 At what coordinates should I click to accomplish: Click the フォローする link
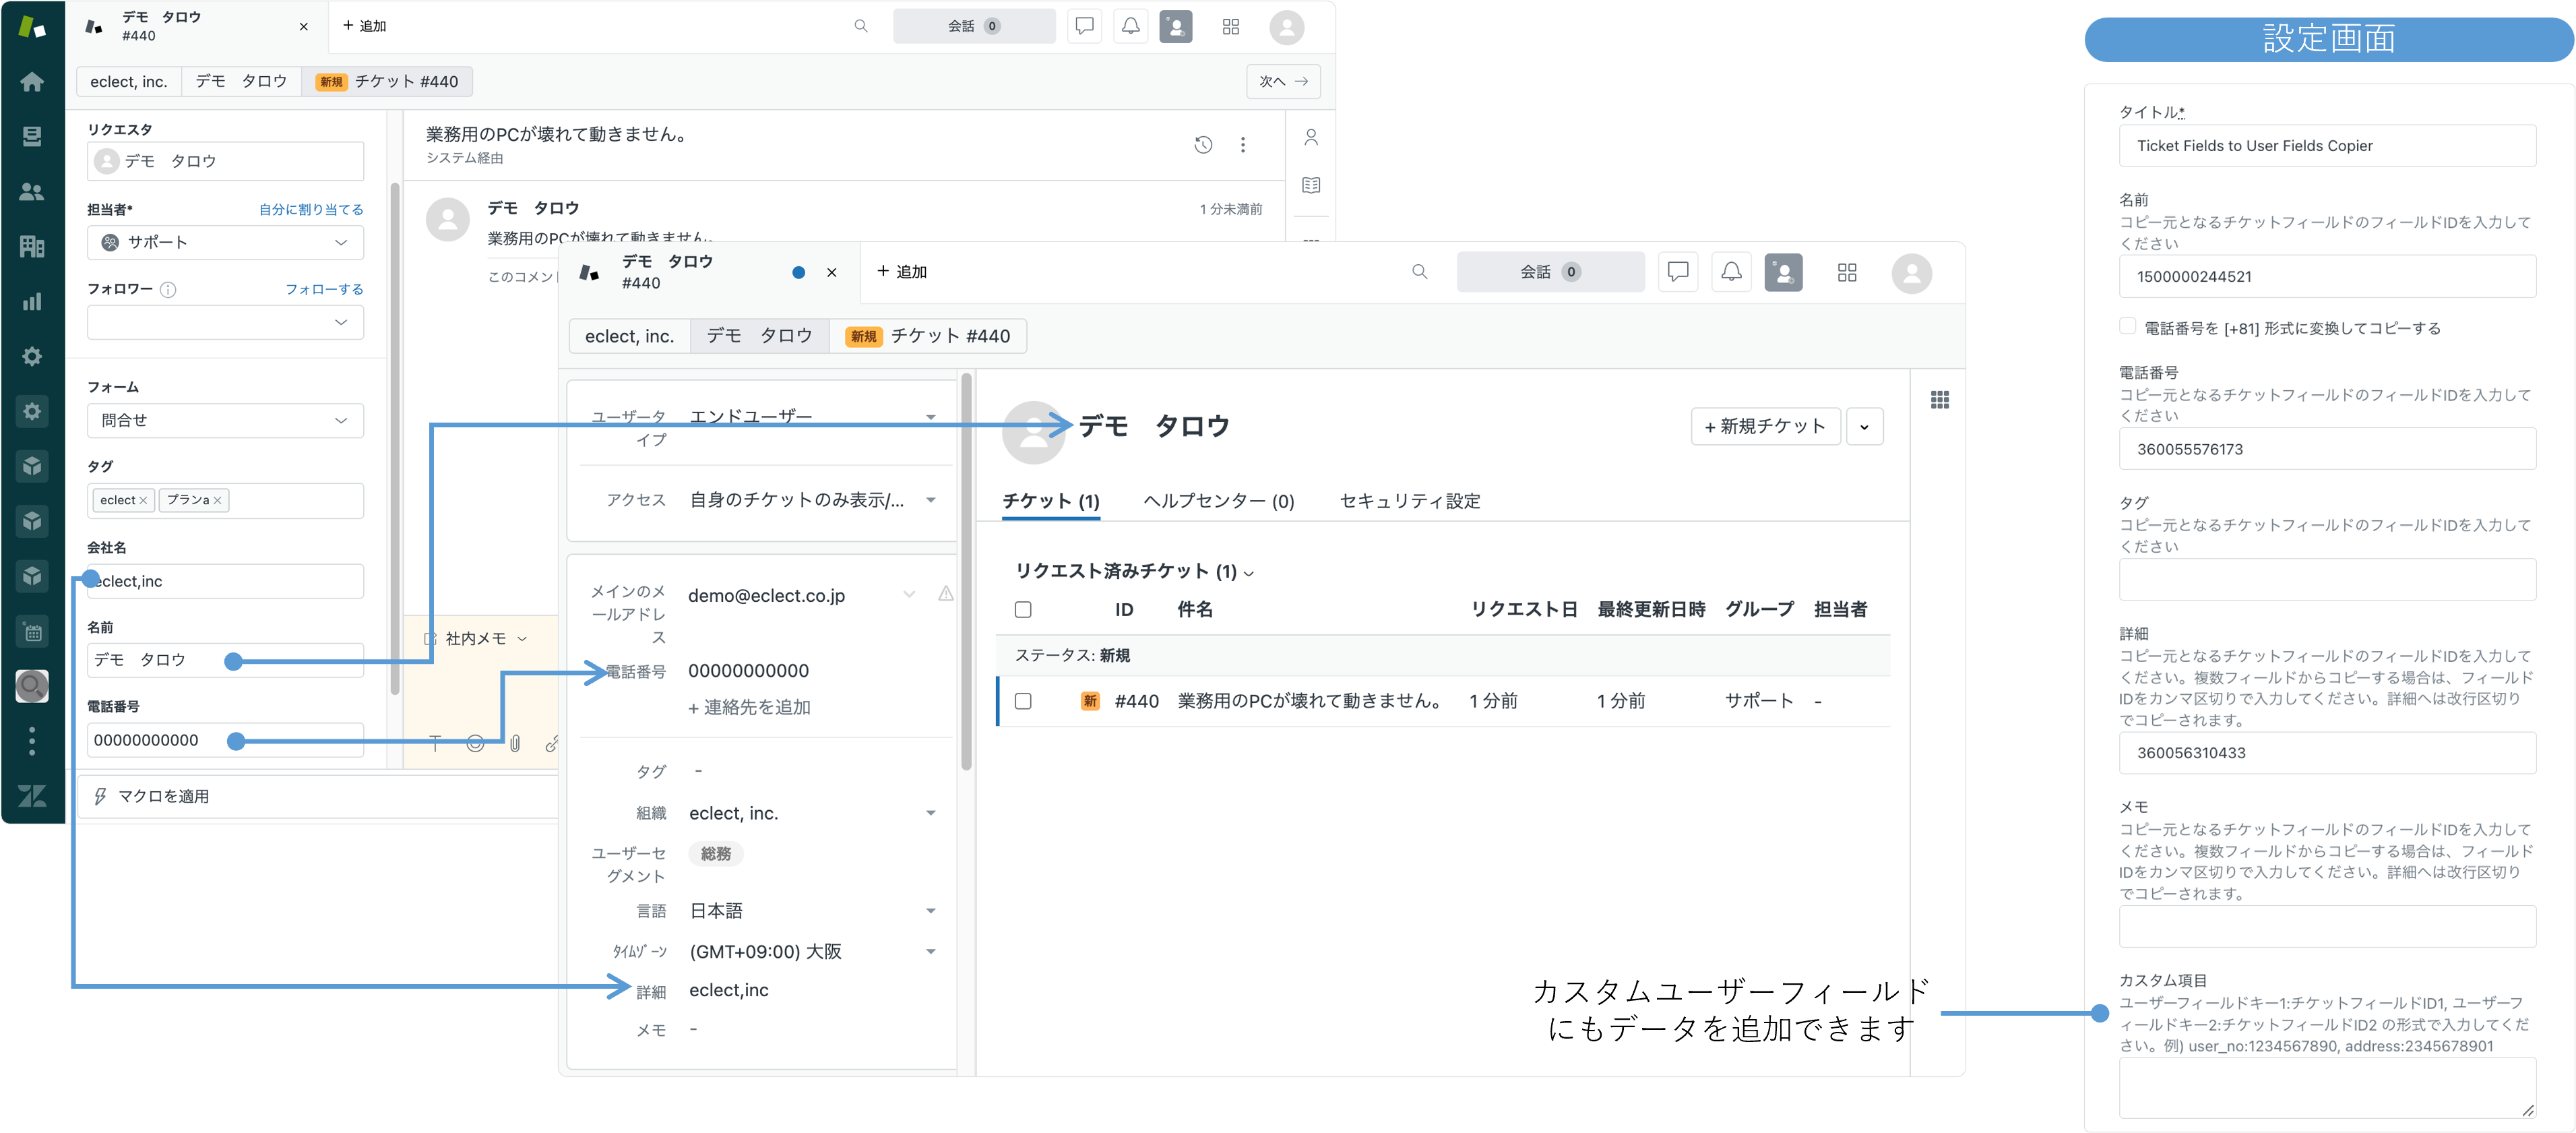324,289
